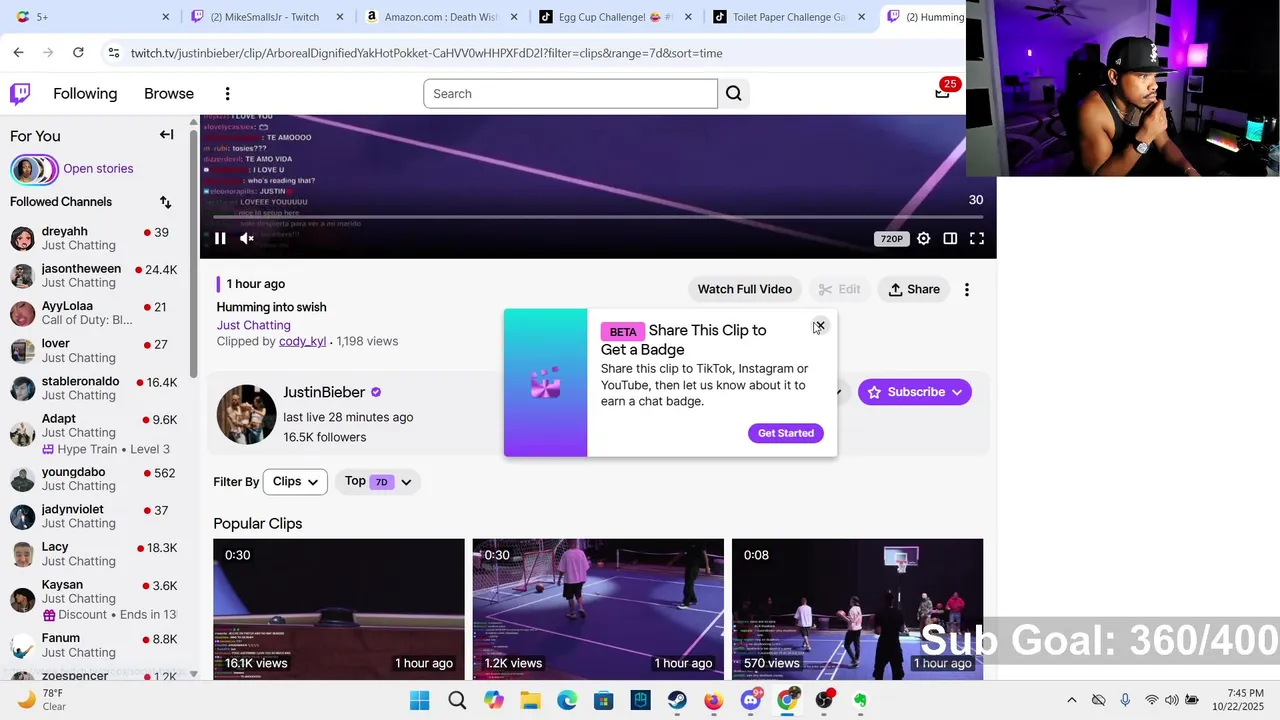Pause the clip video

[220, 238]
